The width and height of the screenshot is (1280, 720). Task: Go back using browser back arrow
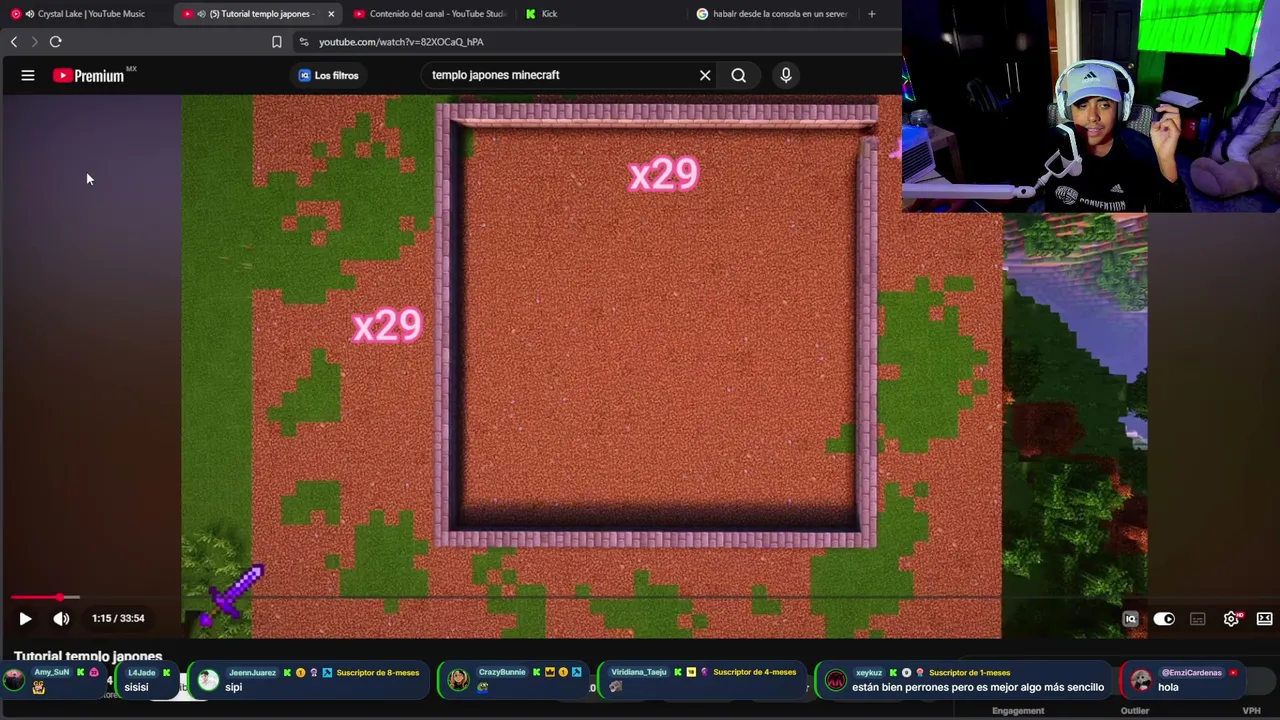coord(14,42)
